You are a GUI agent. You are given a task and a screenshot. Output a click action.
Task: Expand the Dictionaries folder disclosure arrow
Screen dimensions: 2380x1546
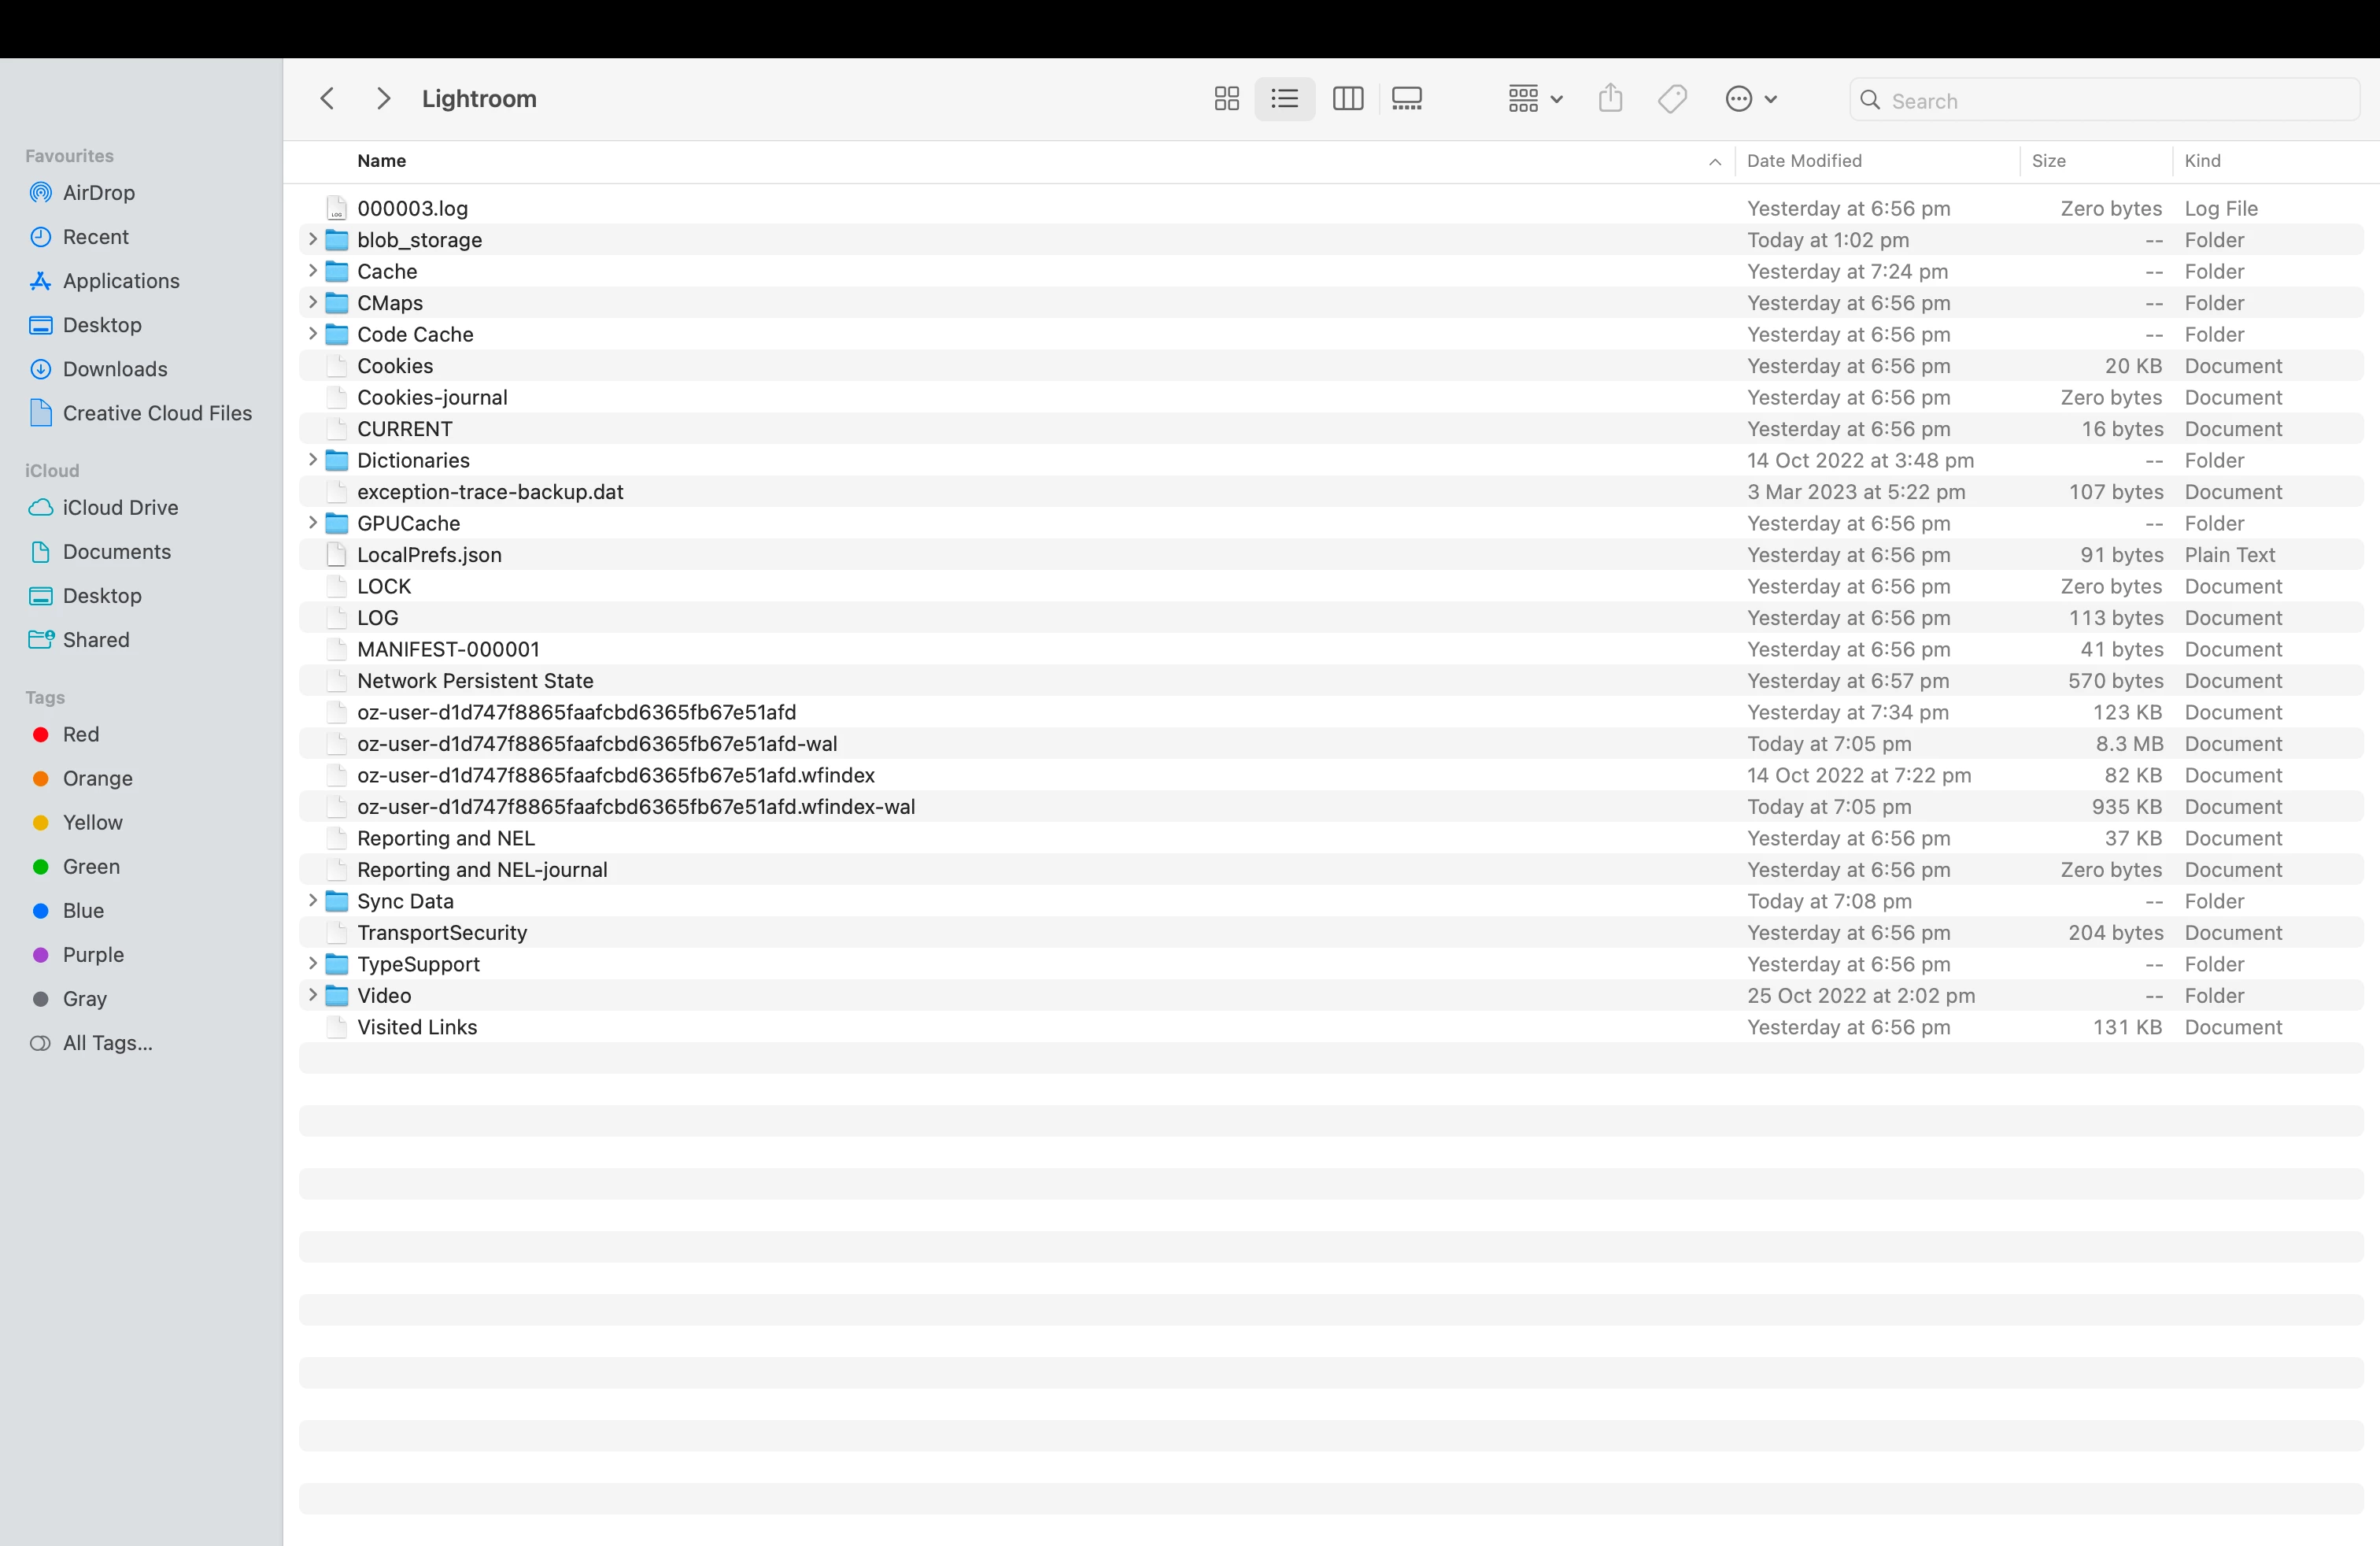point(312,459)
